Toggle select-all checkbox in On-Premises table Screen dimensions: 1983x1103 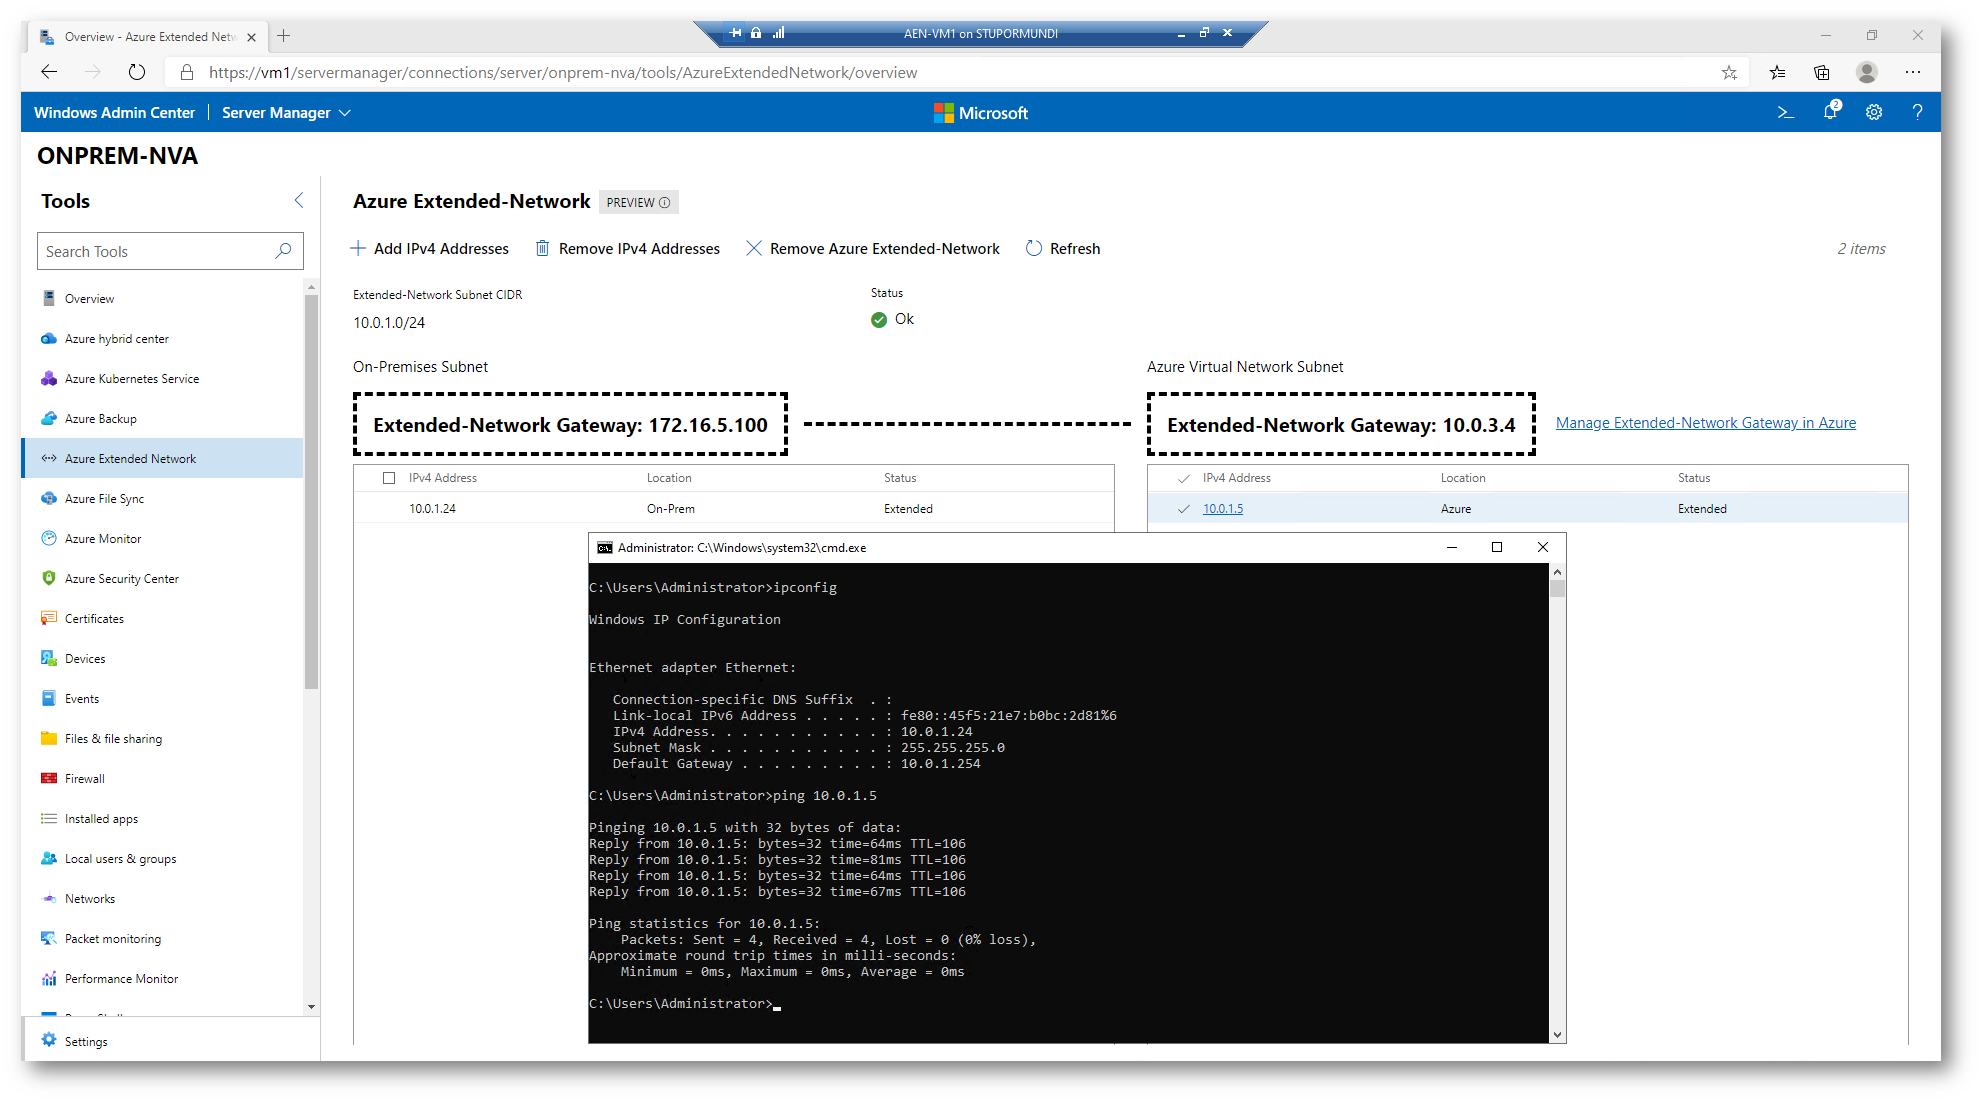click(x=389, y=478)
